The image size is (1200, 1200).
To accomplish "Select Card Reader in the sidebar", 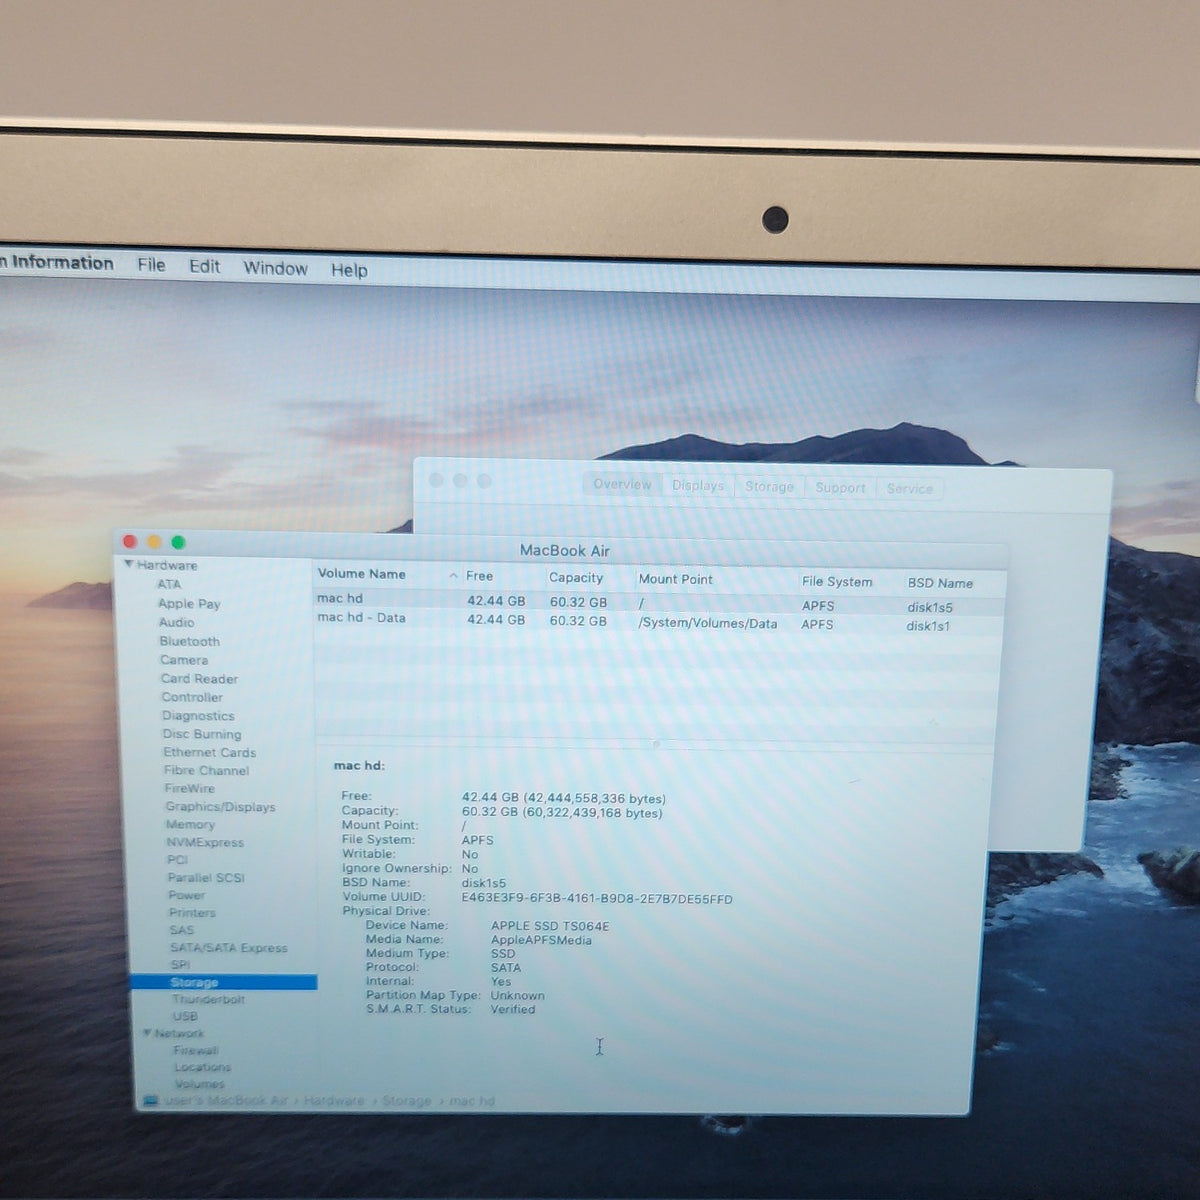I will point(200,678).
